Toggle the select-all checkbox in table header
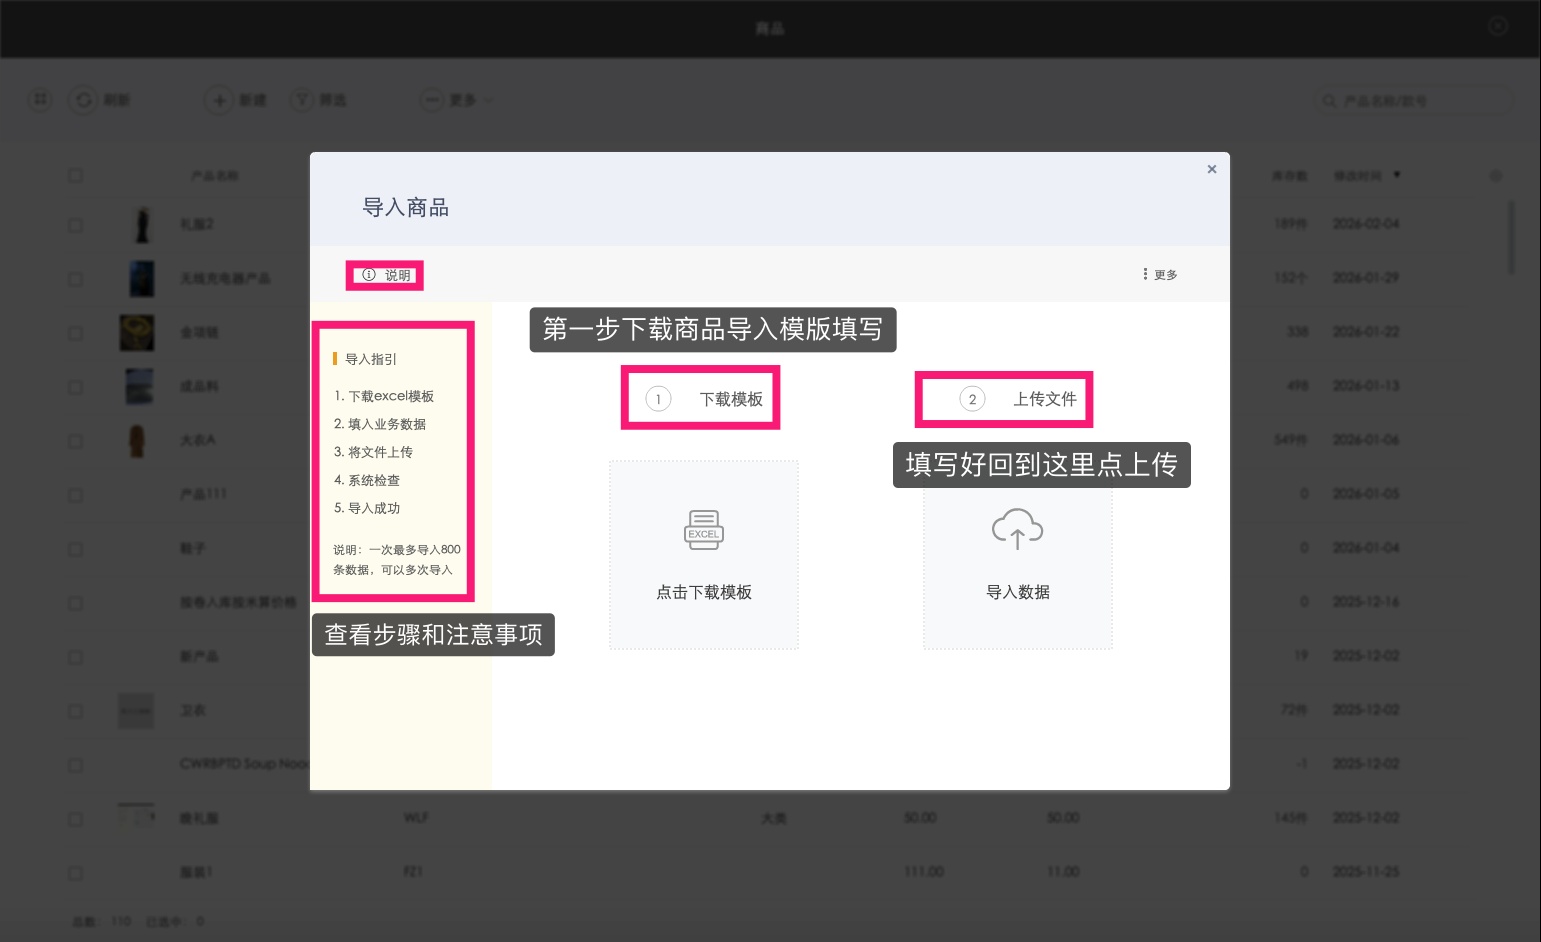Viewport: 1541px width, 942px height. coord(75,176)
